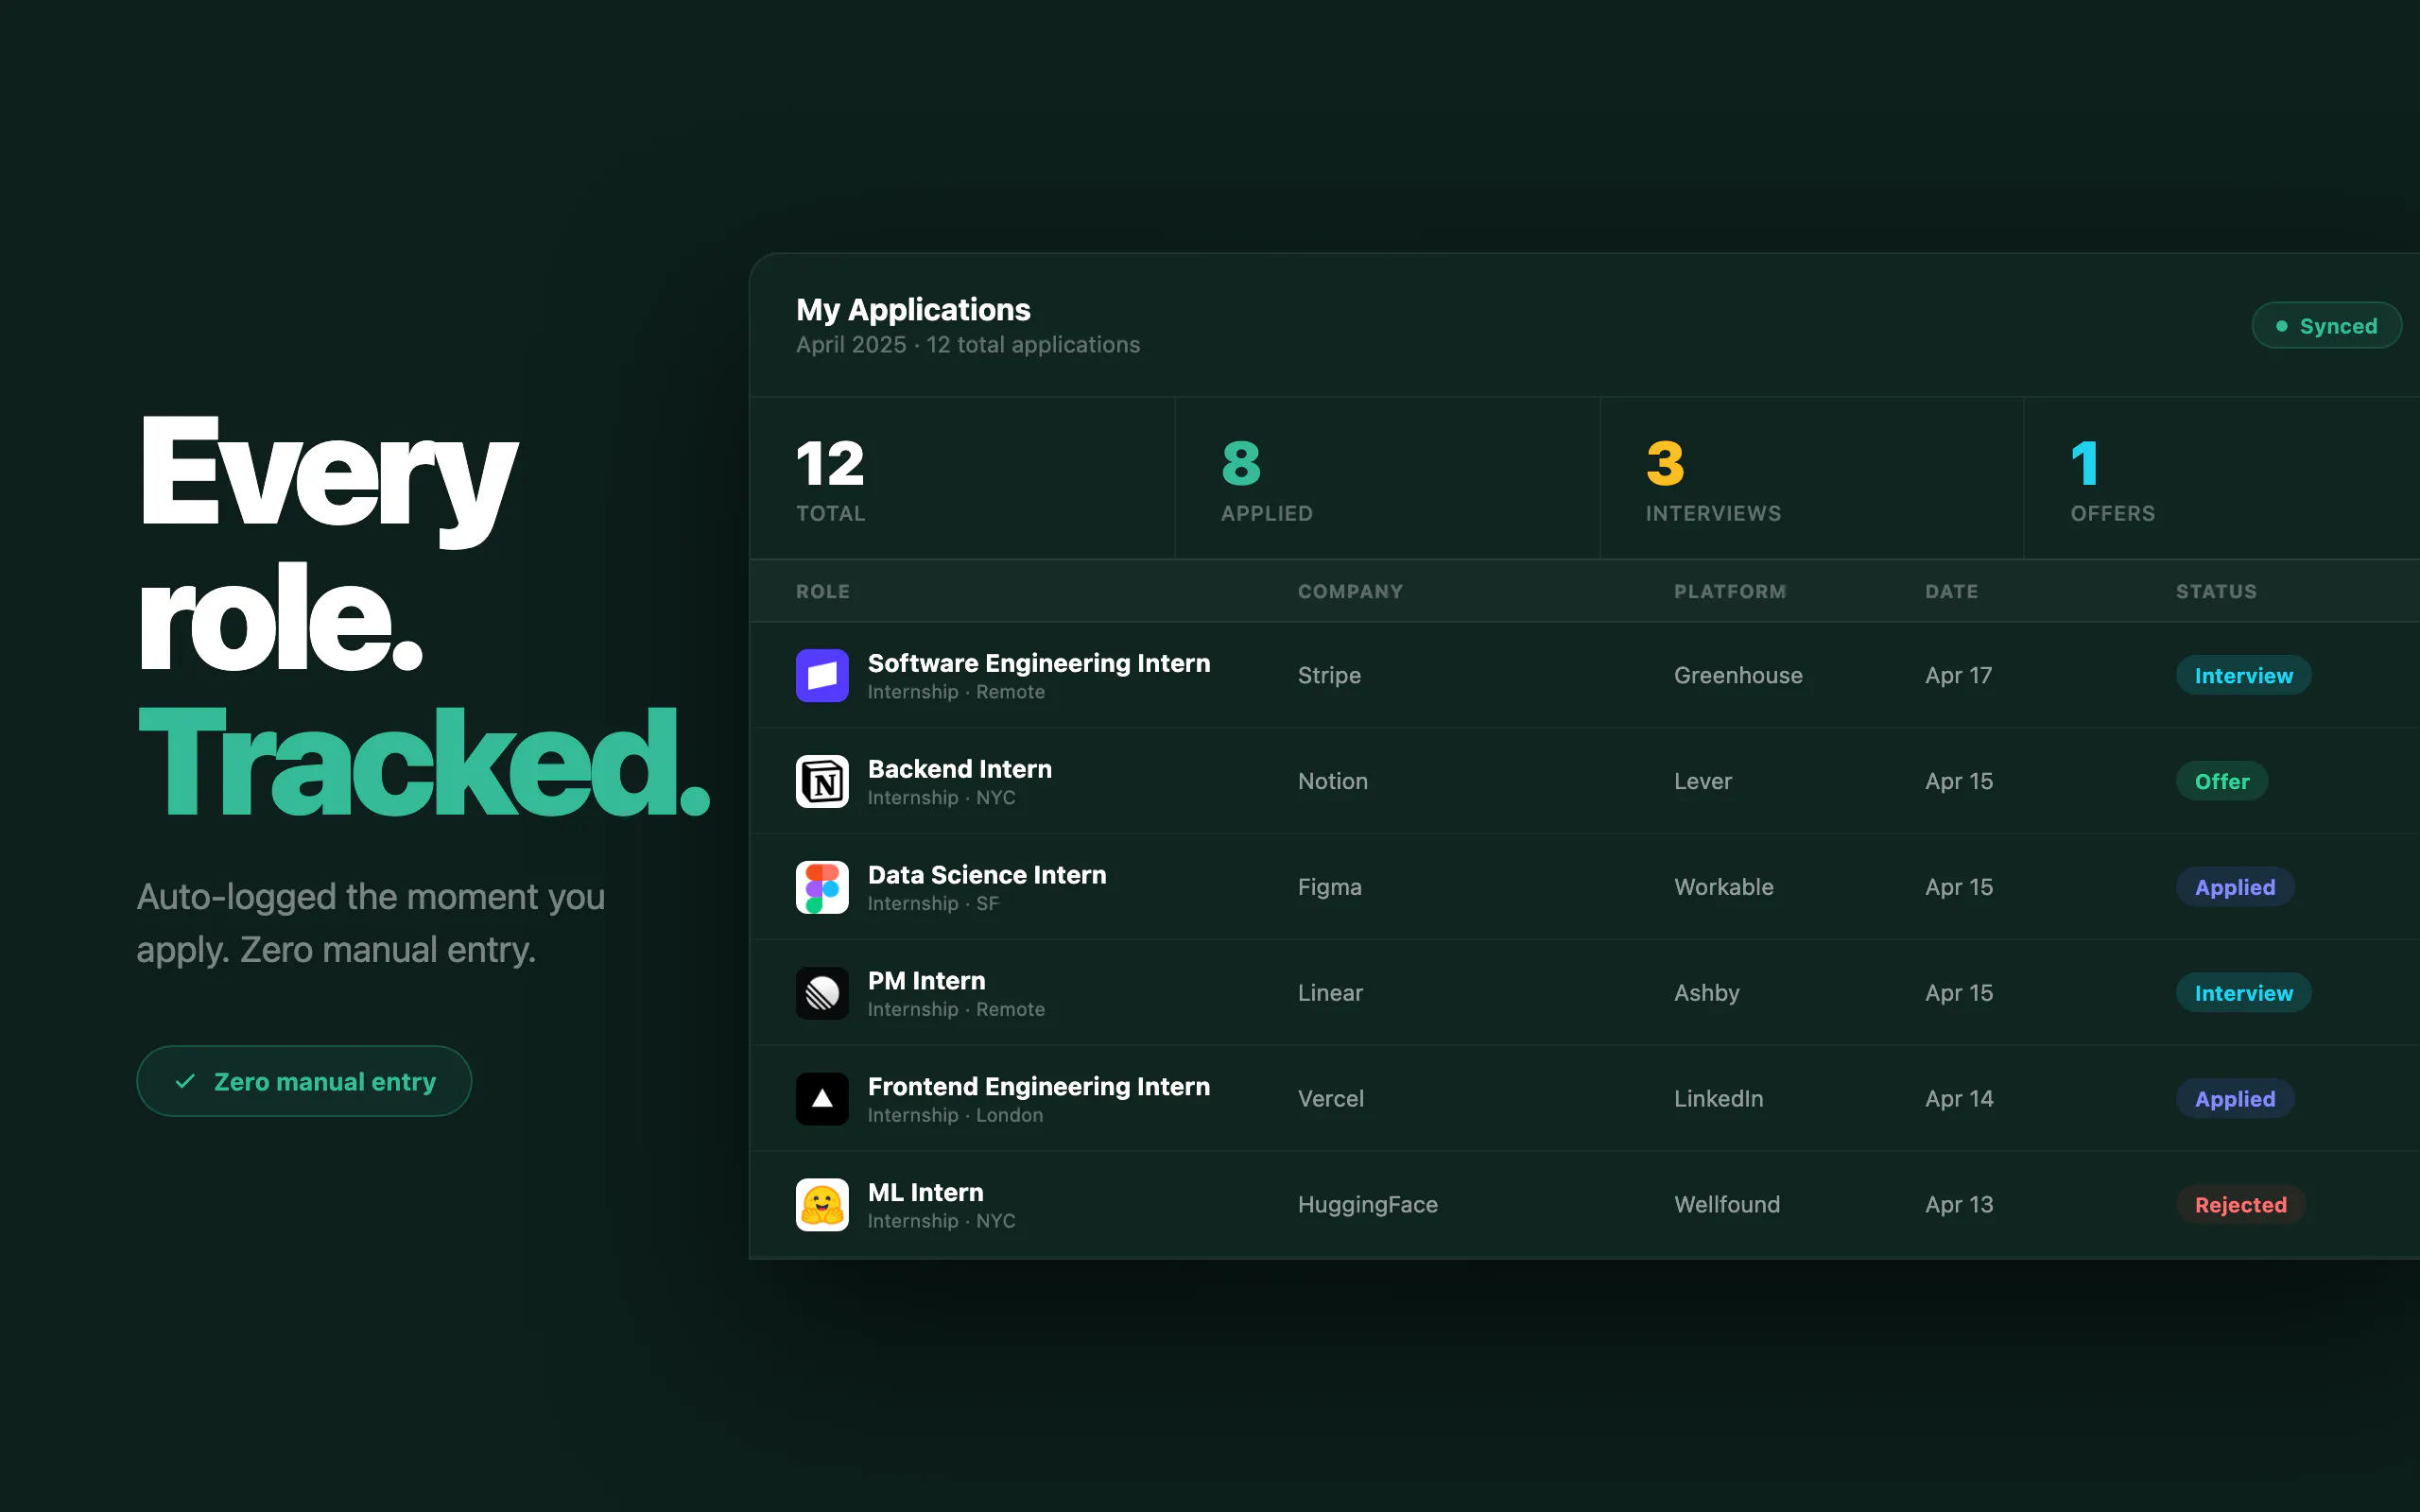2420x1512 pixels.
Task: Click the Synced status badge
Action: pyautogui.click(x=2326, y=326)
